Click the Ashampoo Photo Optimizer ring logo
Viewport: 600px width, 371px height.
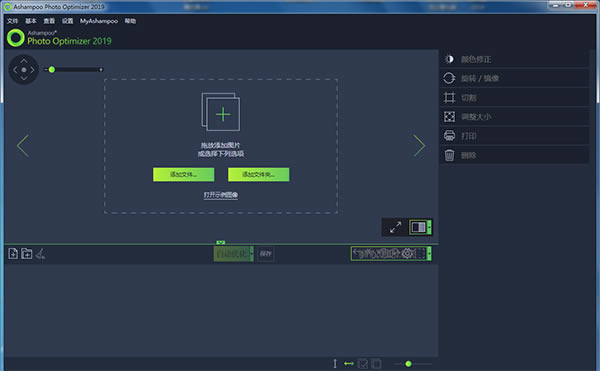pyautogui.click(x=16, y=38)
